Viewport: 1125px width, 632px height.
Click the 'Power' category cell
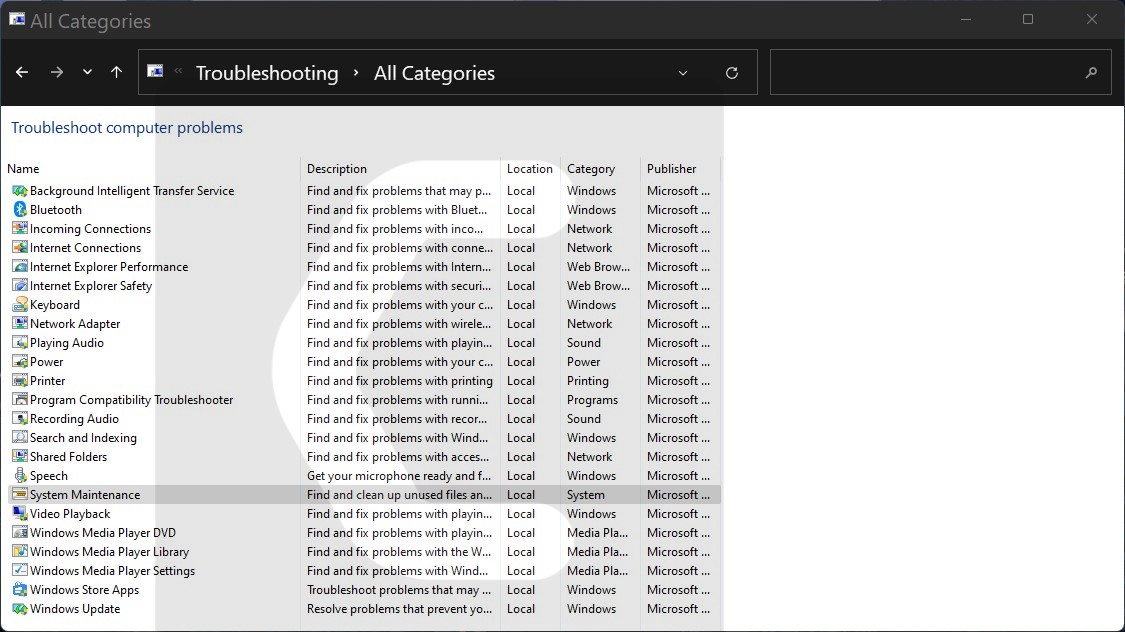pyautogui.click(x=583, y=362)
